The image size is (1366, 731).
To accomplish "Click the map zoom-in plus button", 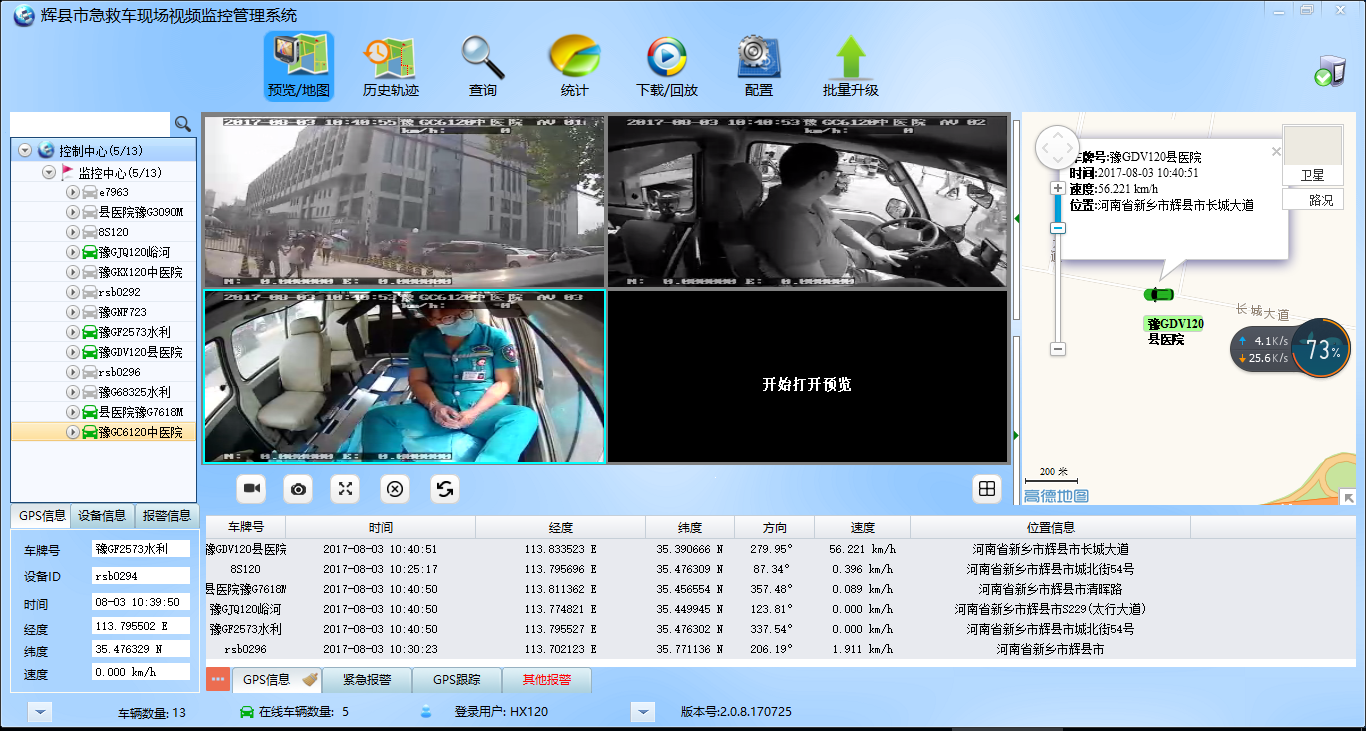I will pyautogui.click(x=1057, y=188).
